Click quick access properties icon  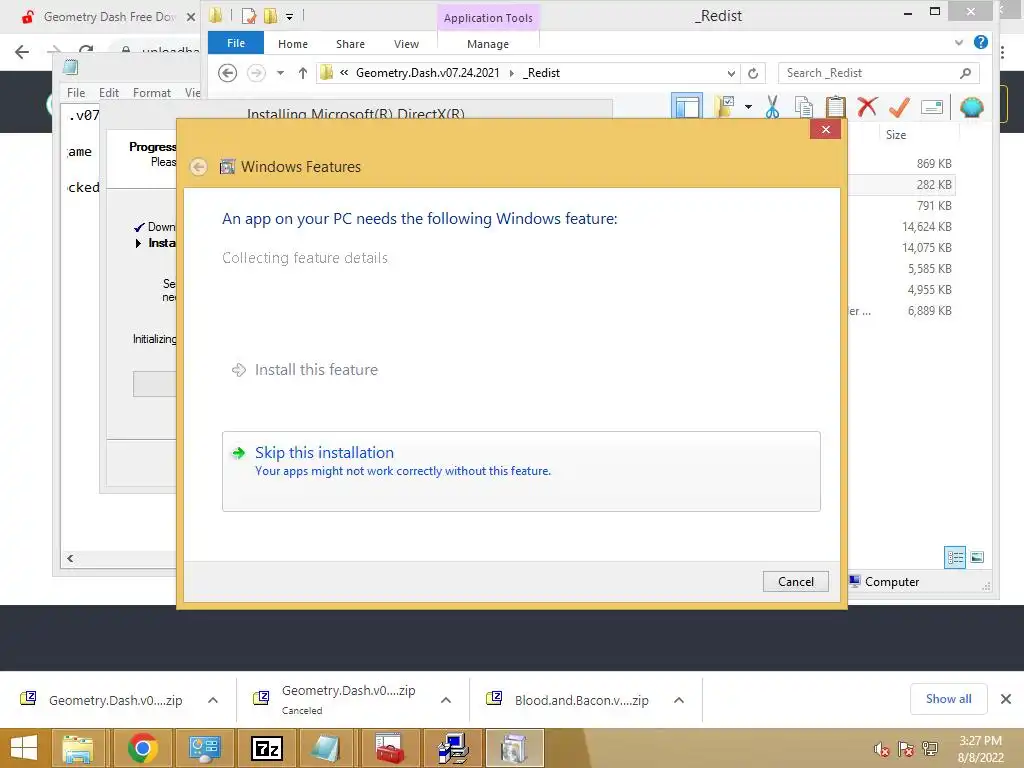tap(249, 16)
